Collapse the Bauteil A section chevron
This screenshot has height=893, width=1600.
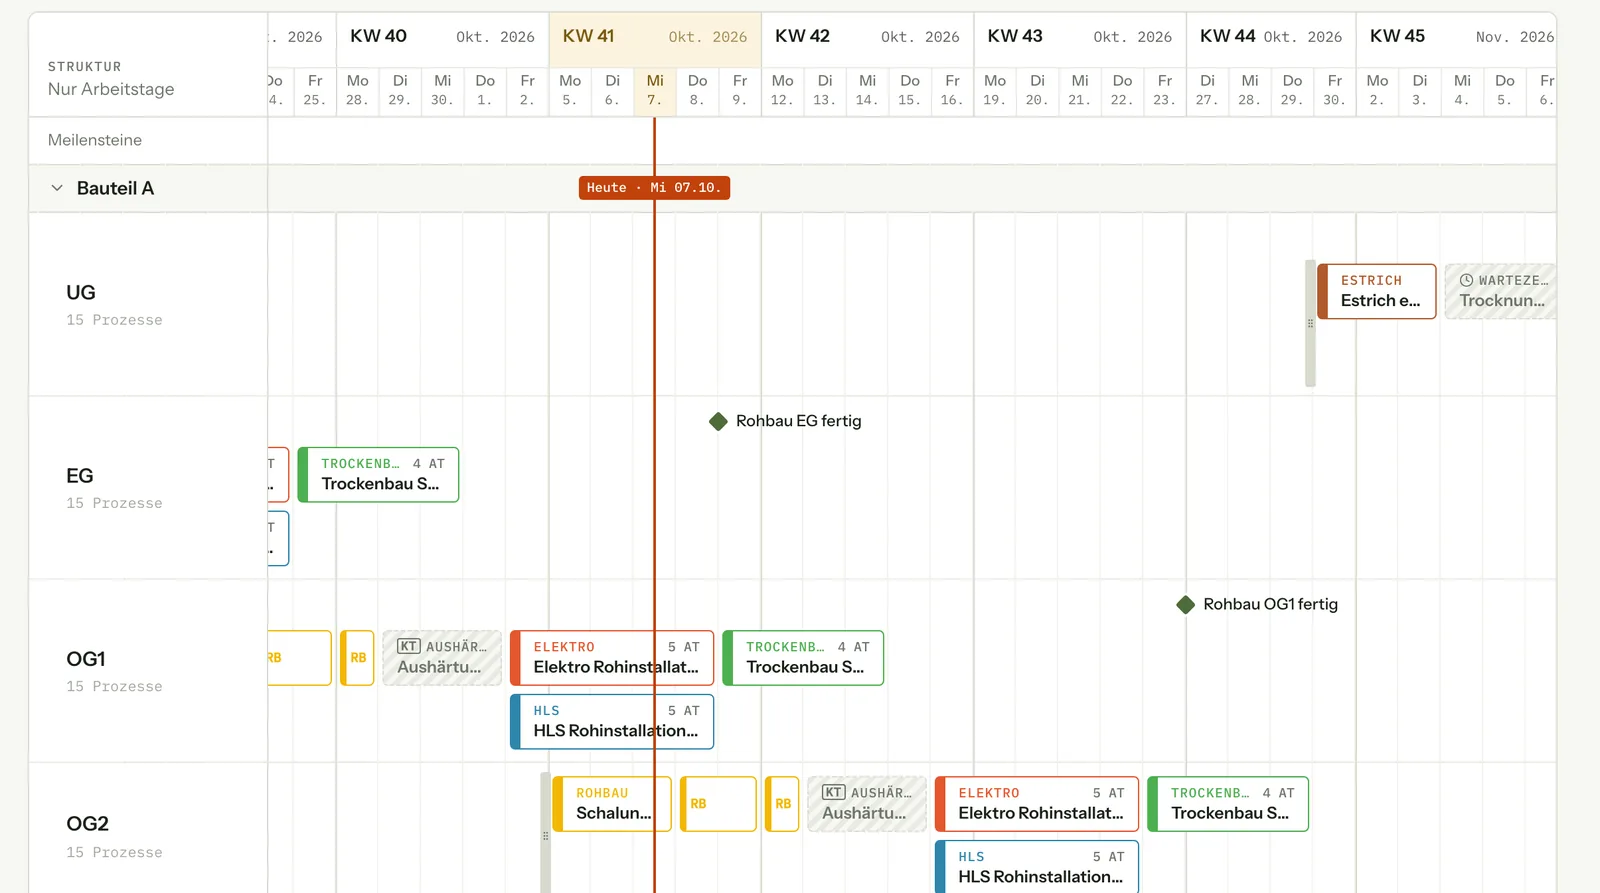57,188
